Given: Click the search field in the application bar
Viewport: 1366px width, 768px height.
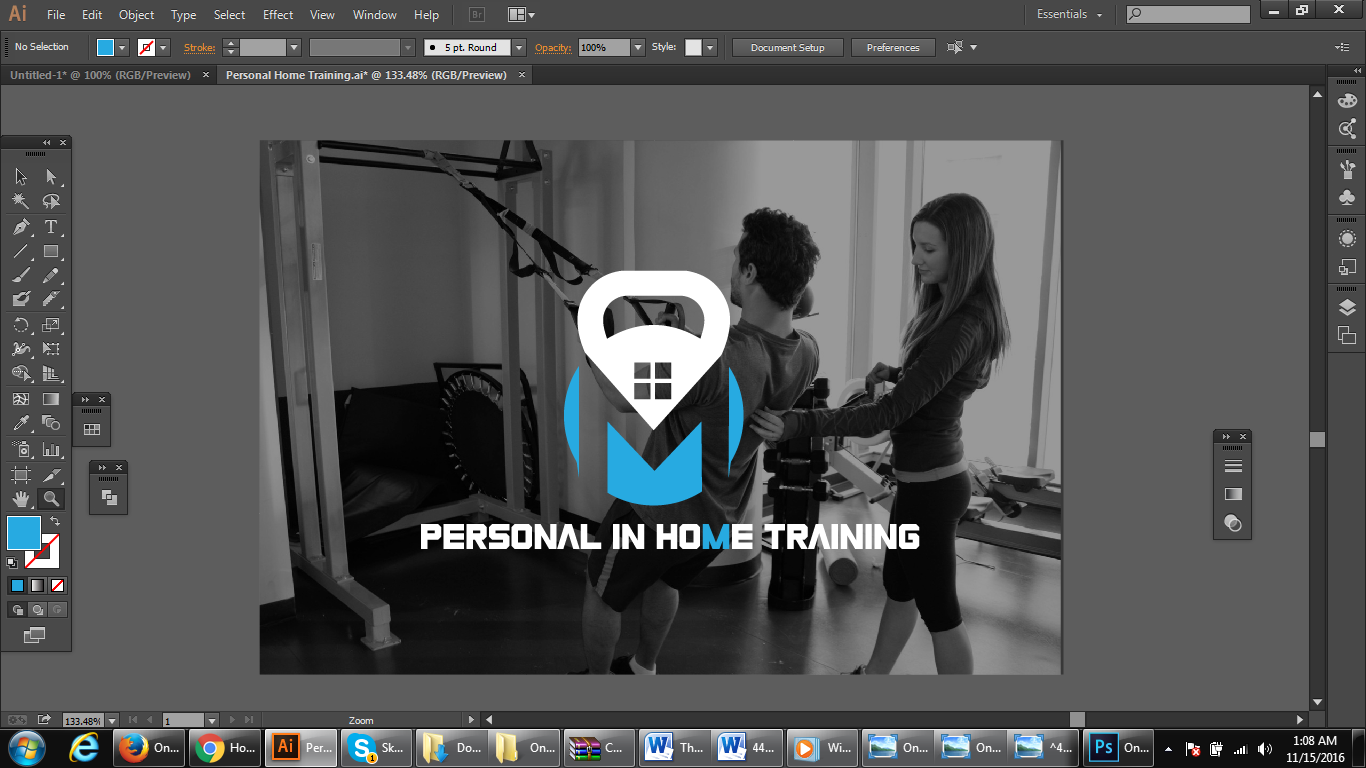Looking at the screenshot, I should pos(1188,14).
